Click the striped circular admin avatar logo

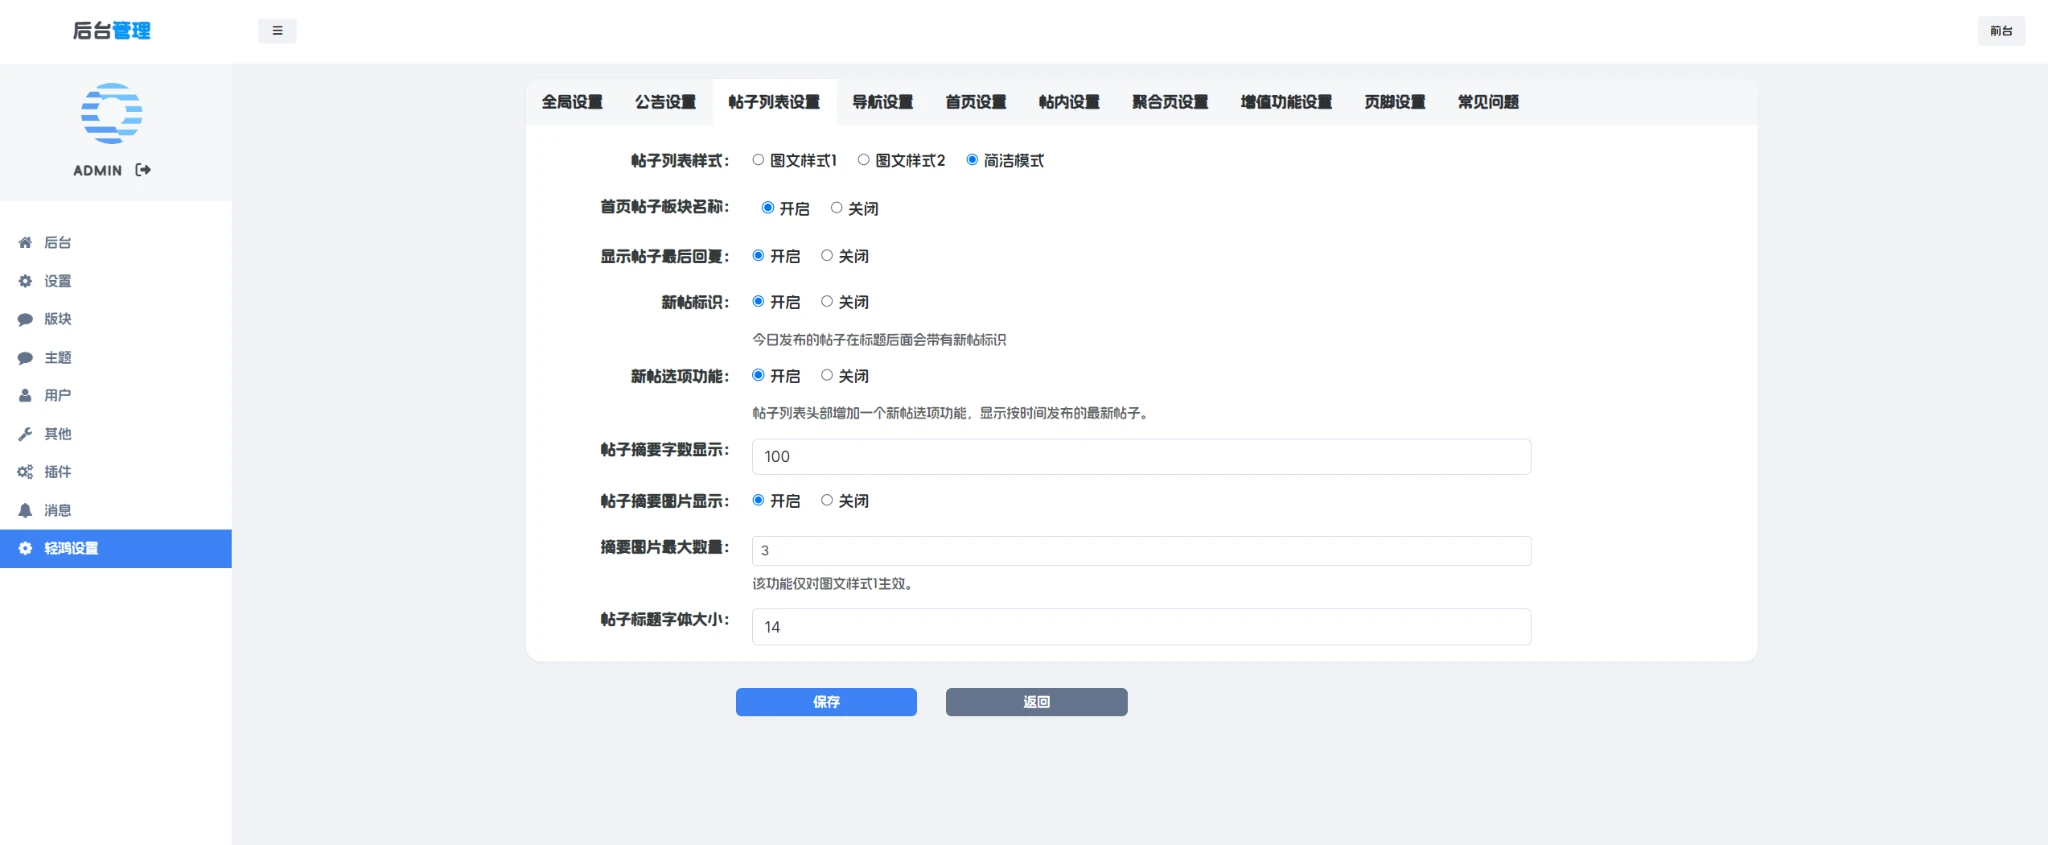(111, 113)
